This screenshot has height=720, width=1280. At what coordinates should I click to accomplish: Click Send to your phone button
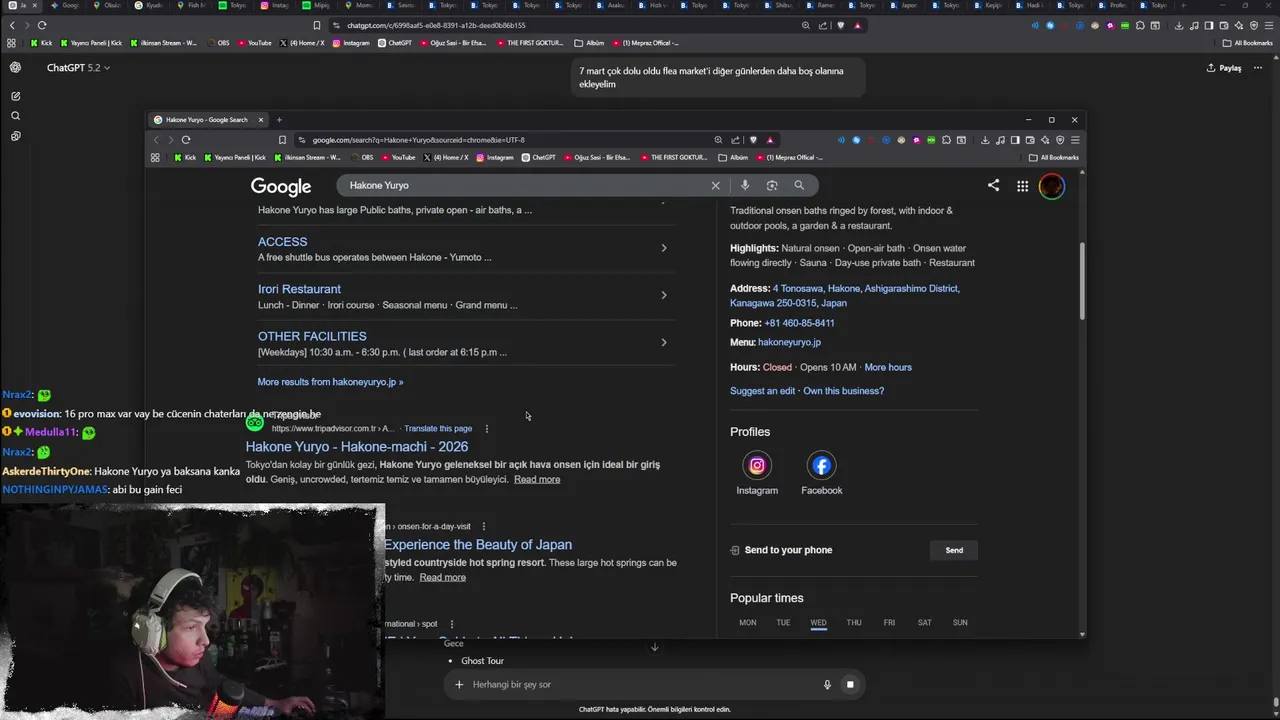pyautogui.click(x=954, y=550)
